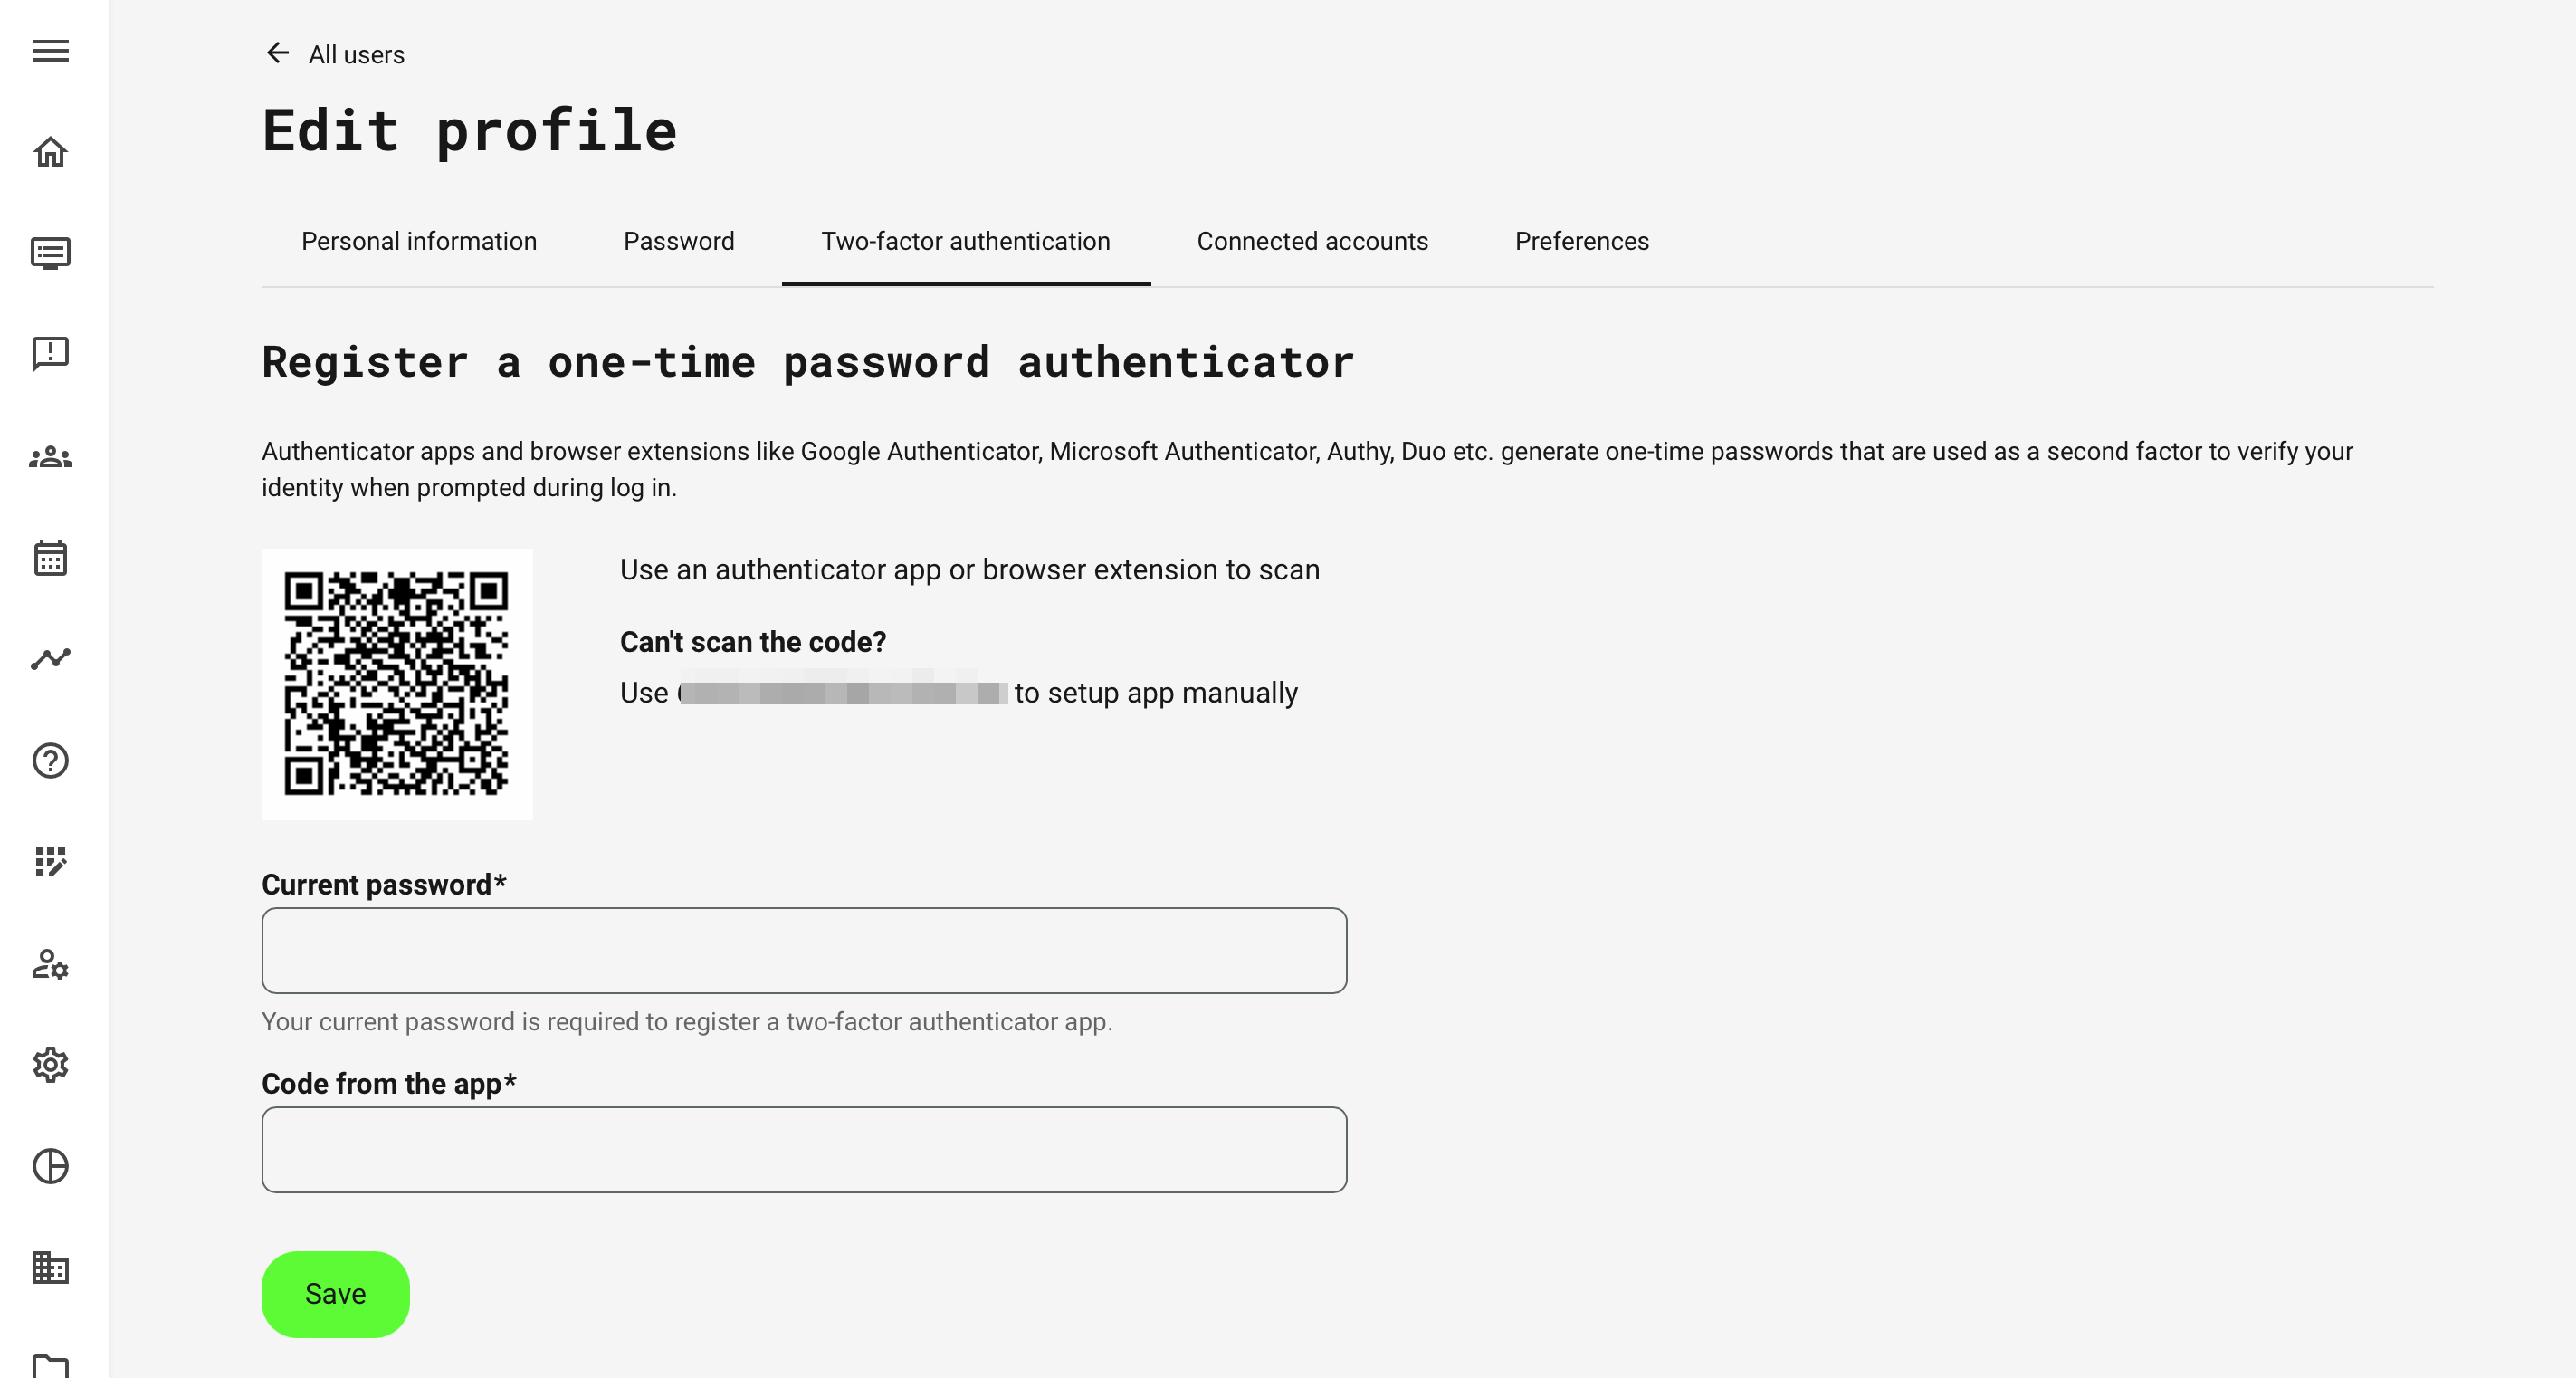The image size is (2576, 1378).
Task: Switch to Personal information tab
Action: [419, 241]
